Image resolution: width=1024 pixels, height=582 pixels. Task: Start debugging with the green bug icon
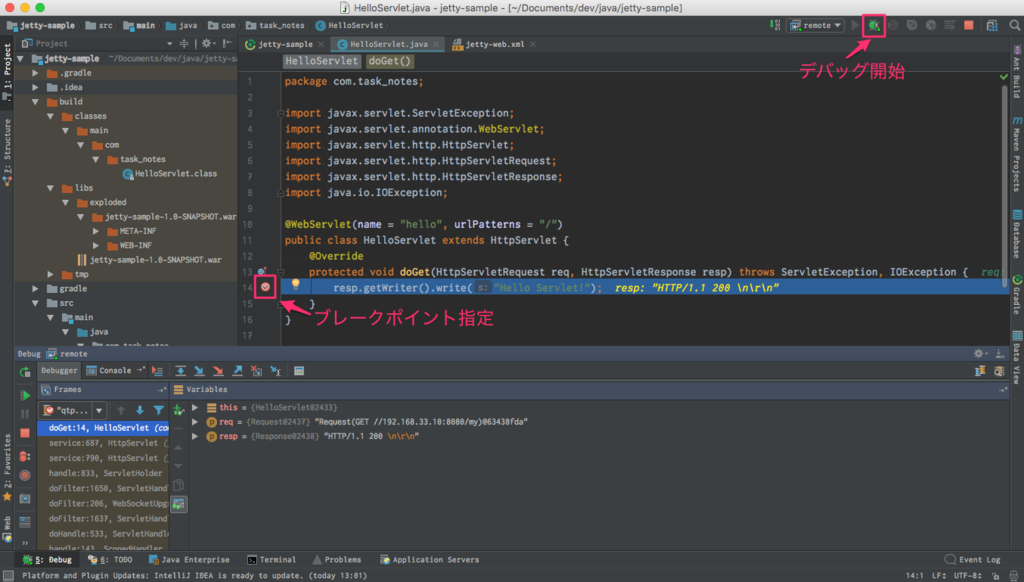pyautogui.click(x=874, y=25)
